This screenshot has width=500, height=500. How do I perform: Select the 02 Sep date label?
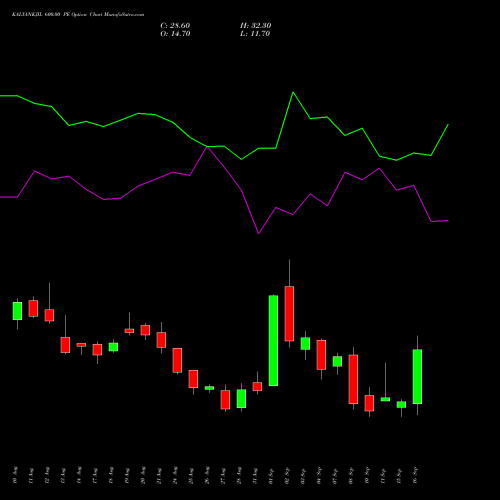[x=287, y=476]
